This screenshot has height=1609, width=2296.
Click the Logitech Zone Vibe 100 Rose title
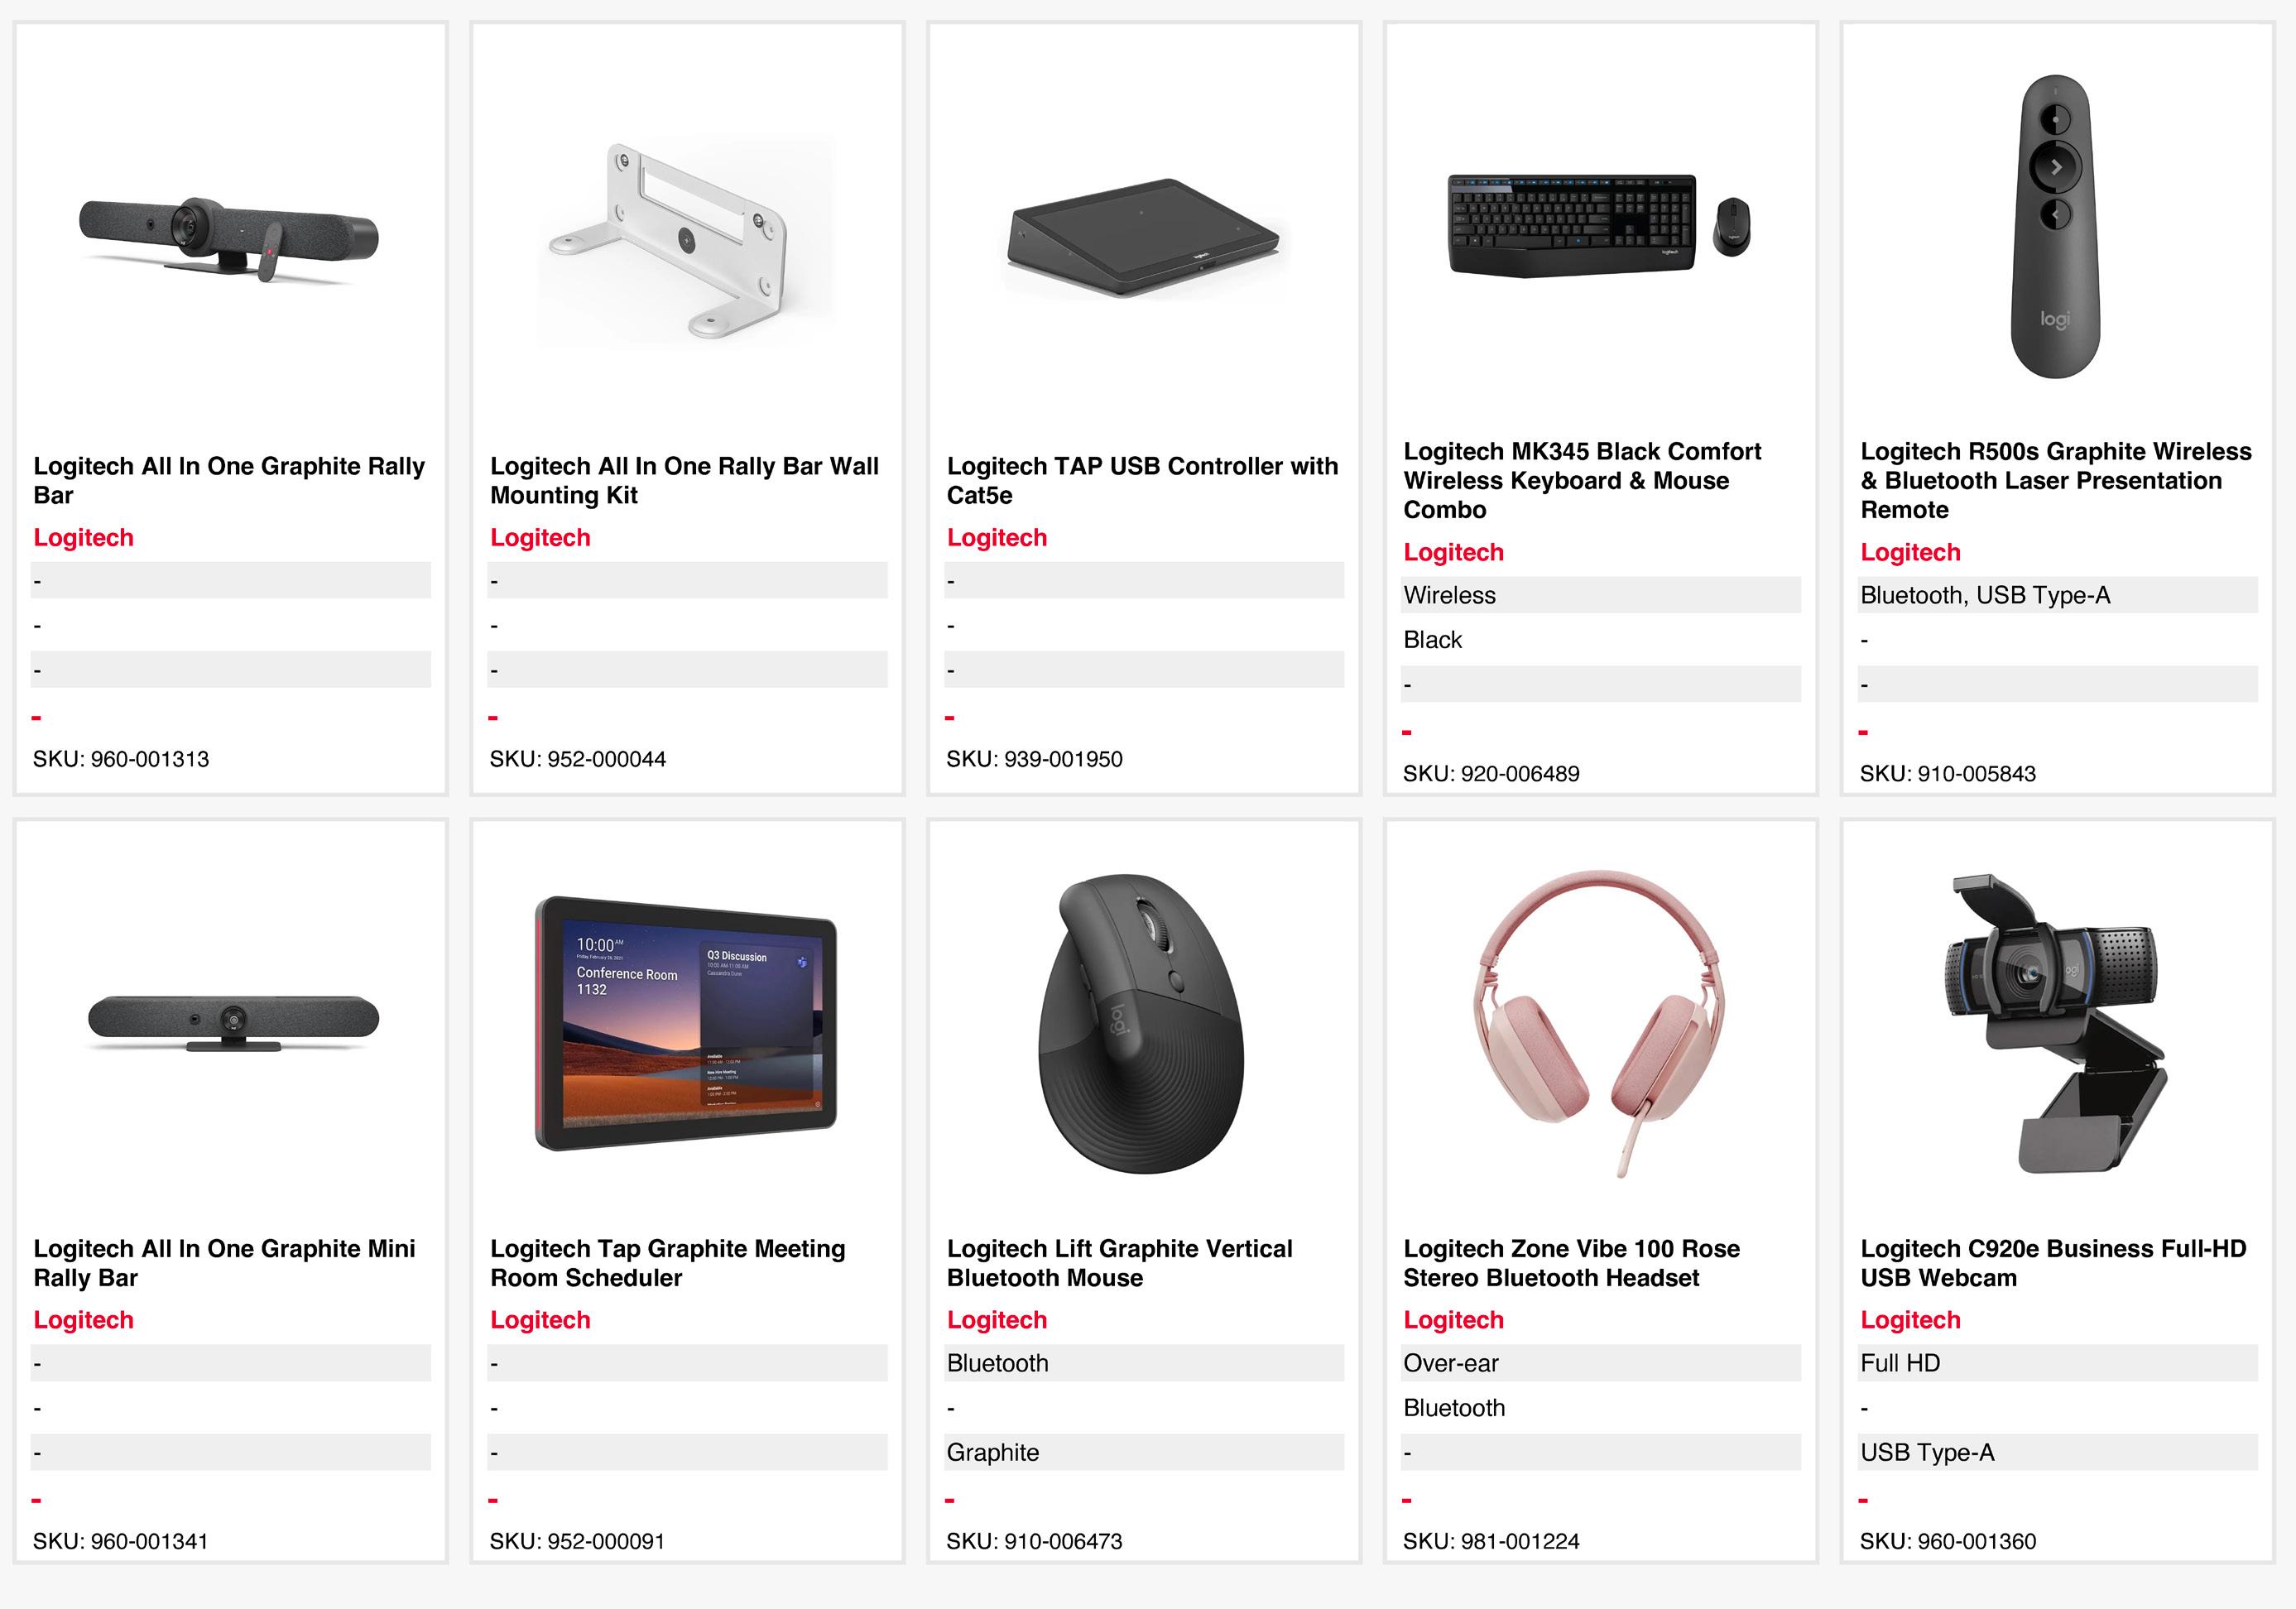pos(1571,1263)
